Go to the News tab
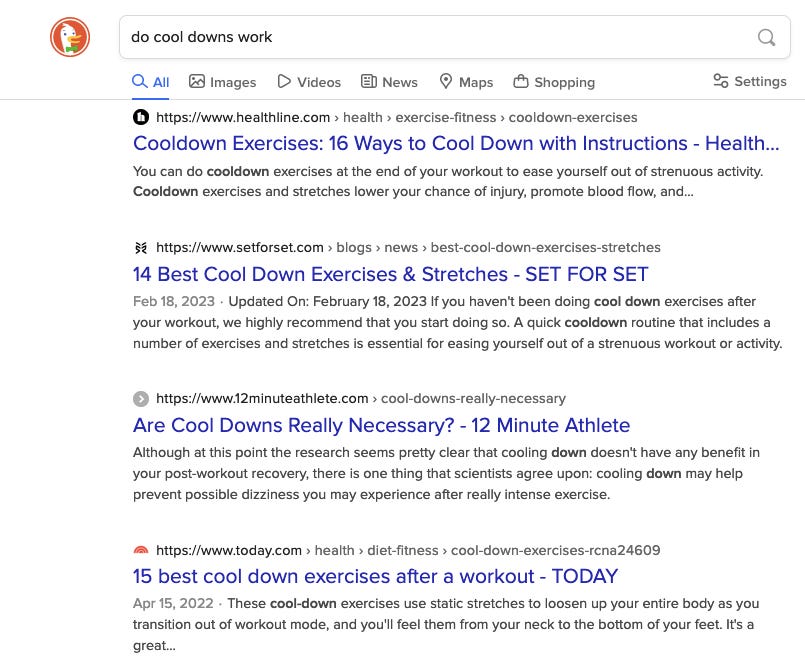The image size is (805, 656). tap(389, 82)
